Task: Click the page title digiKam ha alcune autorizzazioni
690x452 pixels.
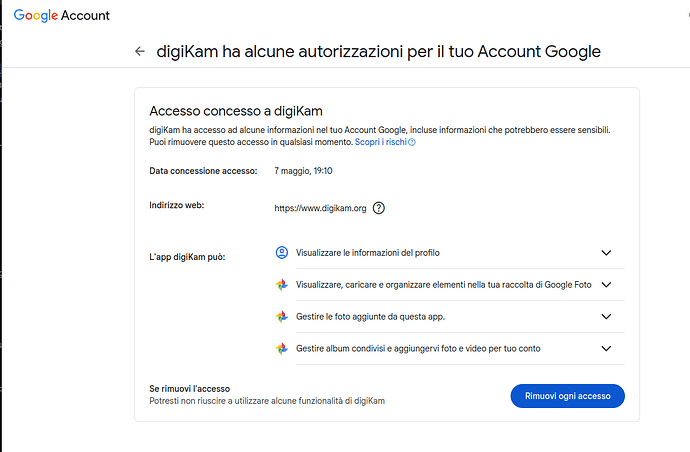Action: tap(378, 51)
